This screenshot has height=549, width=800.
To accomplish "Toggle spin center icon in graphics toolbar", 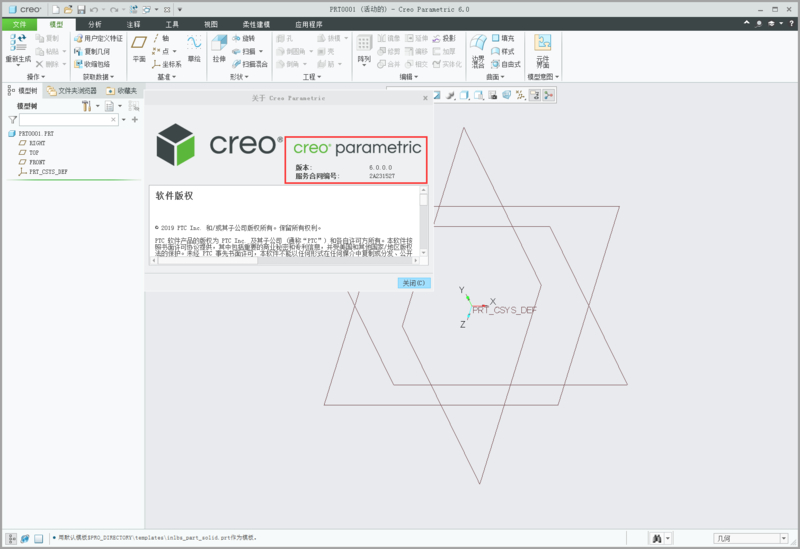I will [548, 95].
